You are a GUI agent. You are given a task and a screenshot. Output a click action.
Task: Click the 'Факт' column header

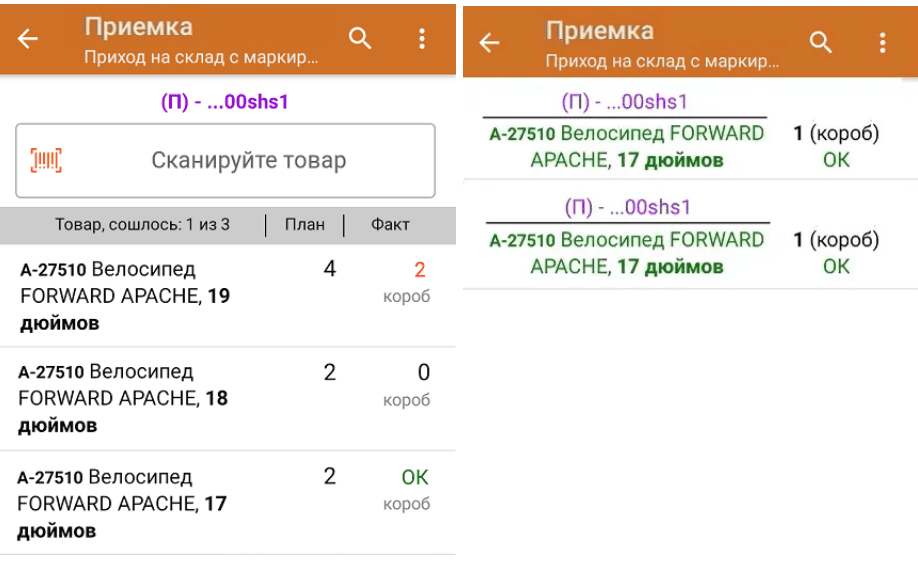click(390, 225)
